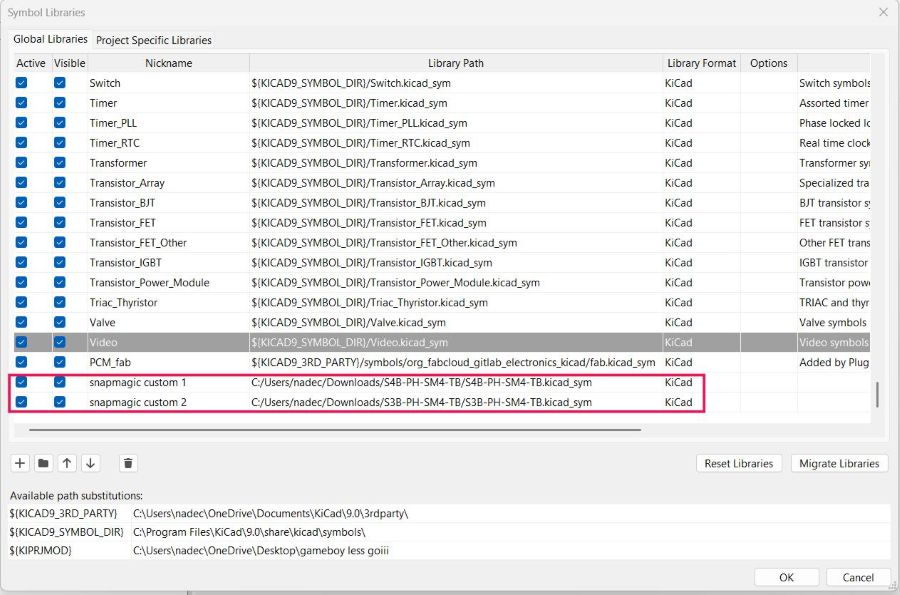Uncheck Active for snapmagic custom 2
The height and width of the screenshot is (595, 900).
[x=22, y=402]
